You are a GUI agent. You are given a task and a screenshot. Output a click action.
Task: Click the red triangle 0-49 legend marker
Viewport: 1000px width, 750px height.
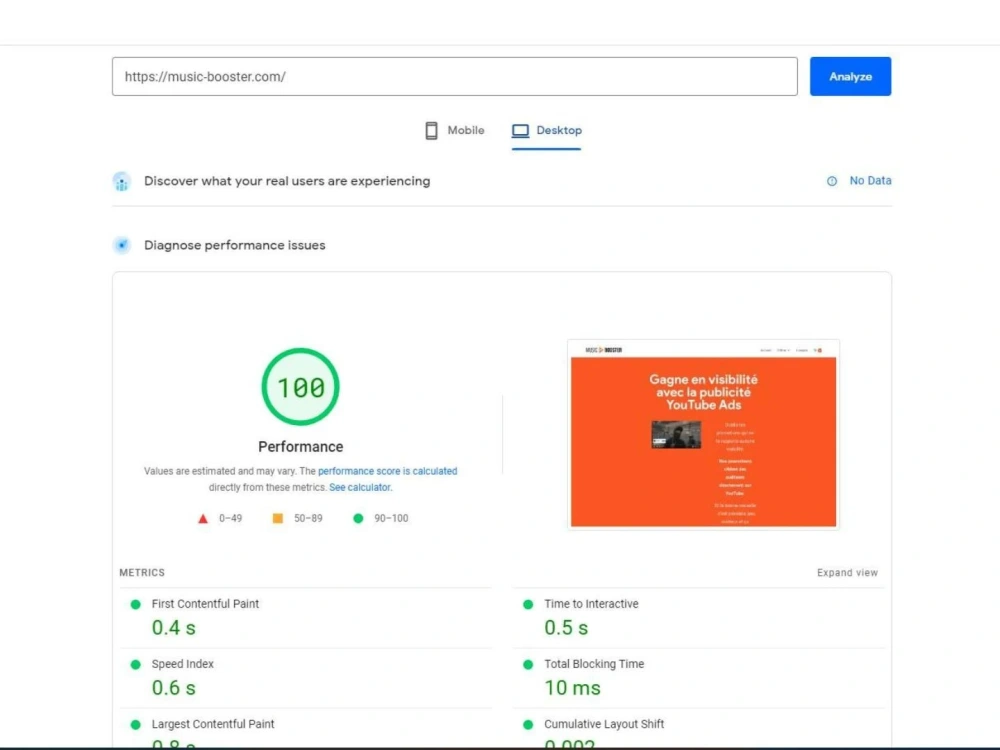click(x=203, y=518)
